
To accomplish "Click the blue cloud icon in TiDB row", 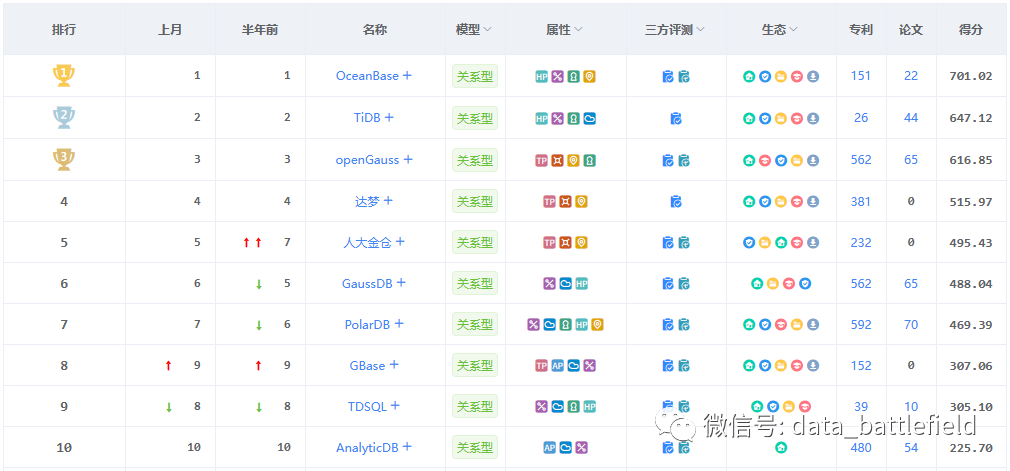I will 589,119.
